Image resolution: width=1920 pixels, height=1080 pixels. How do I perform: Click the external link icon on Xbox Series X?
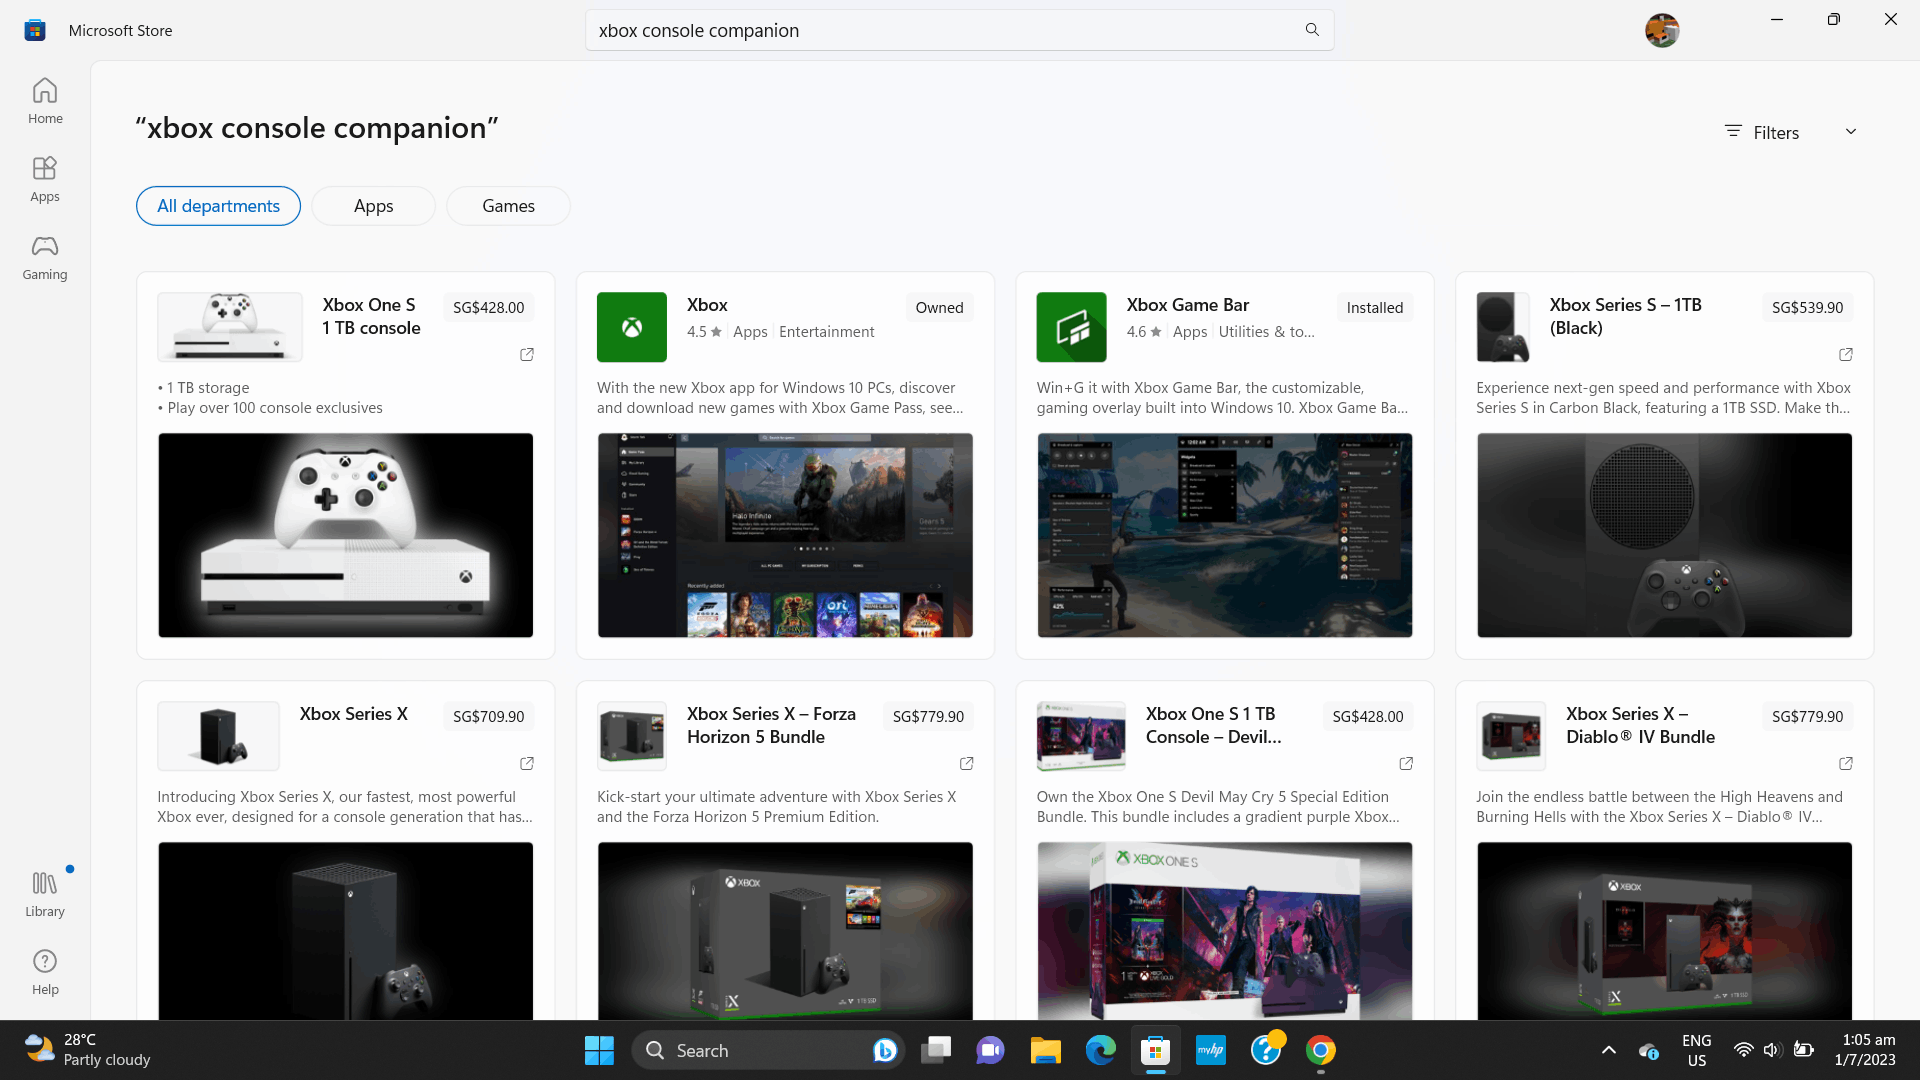(526, 764)
